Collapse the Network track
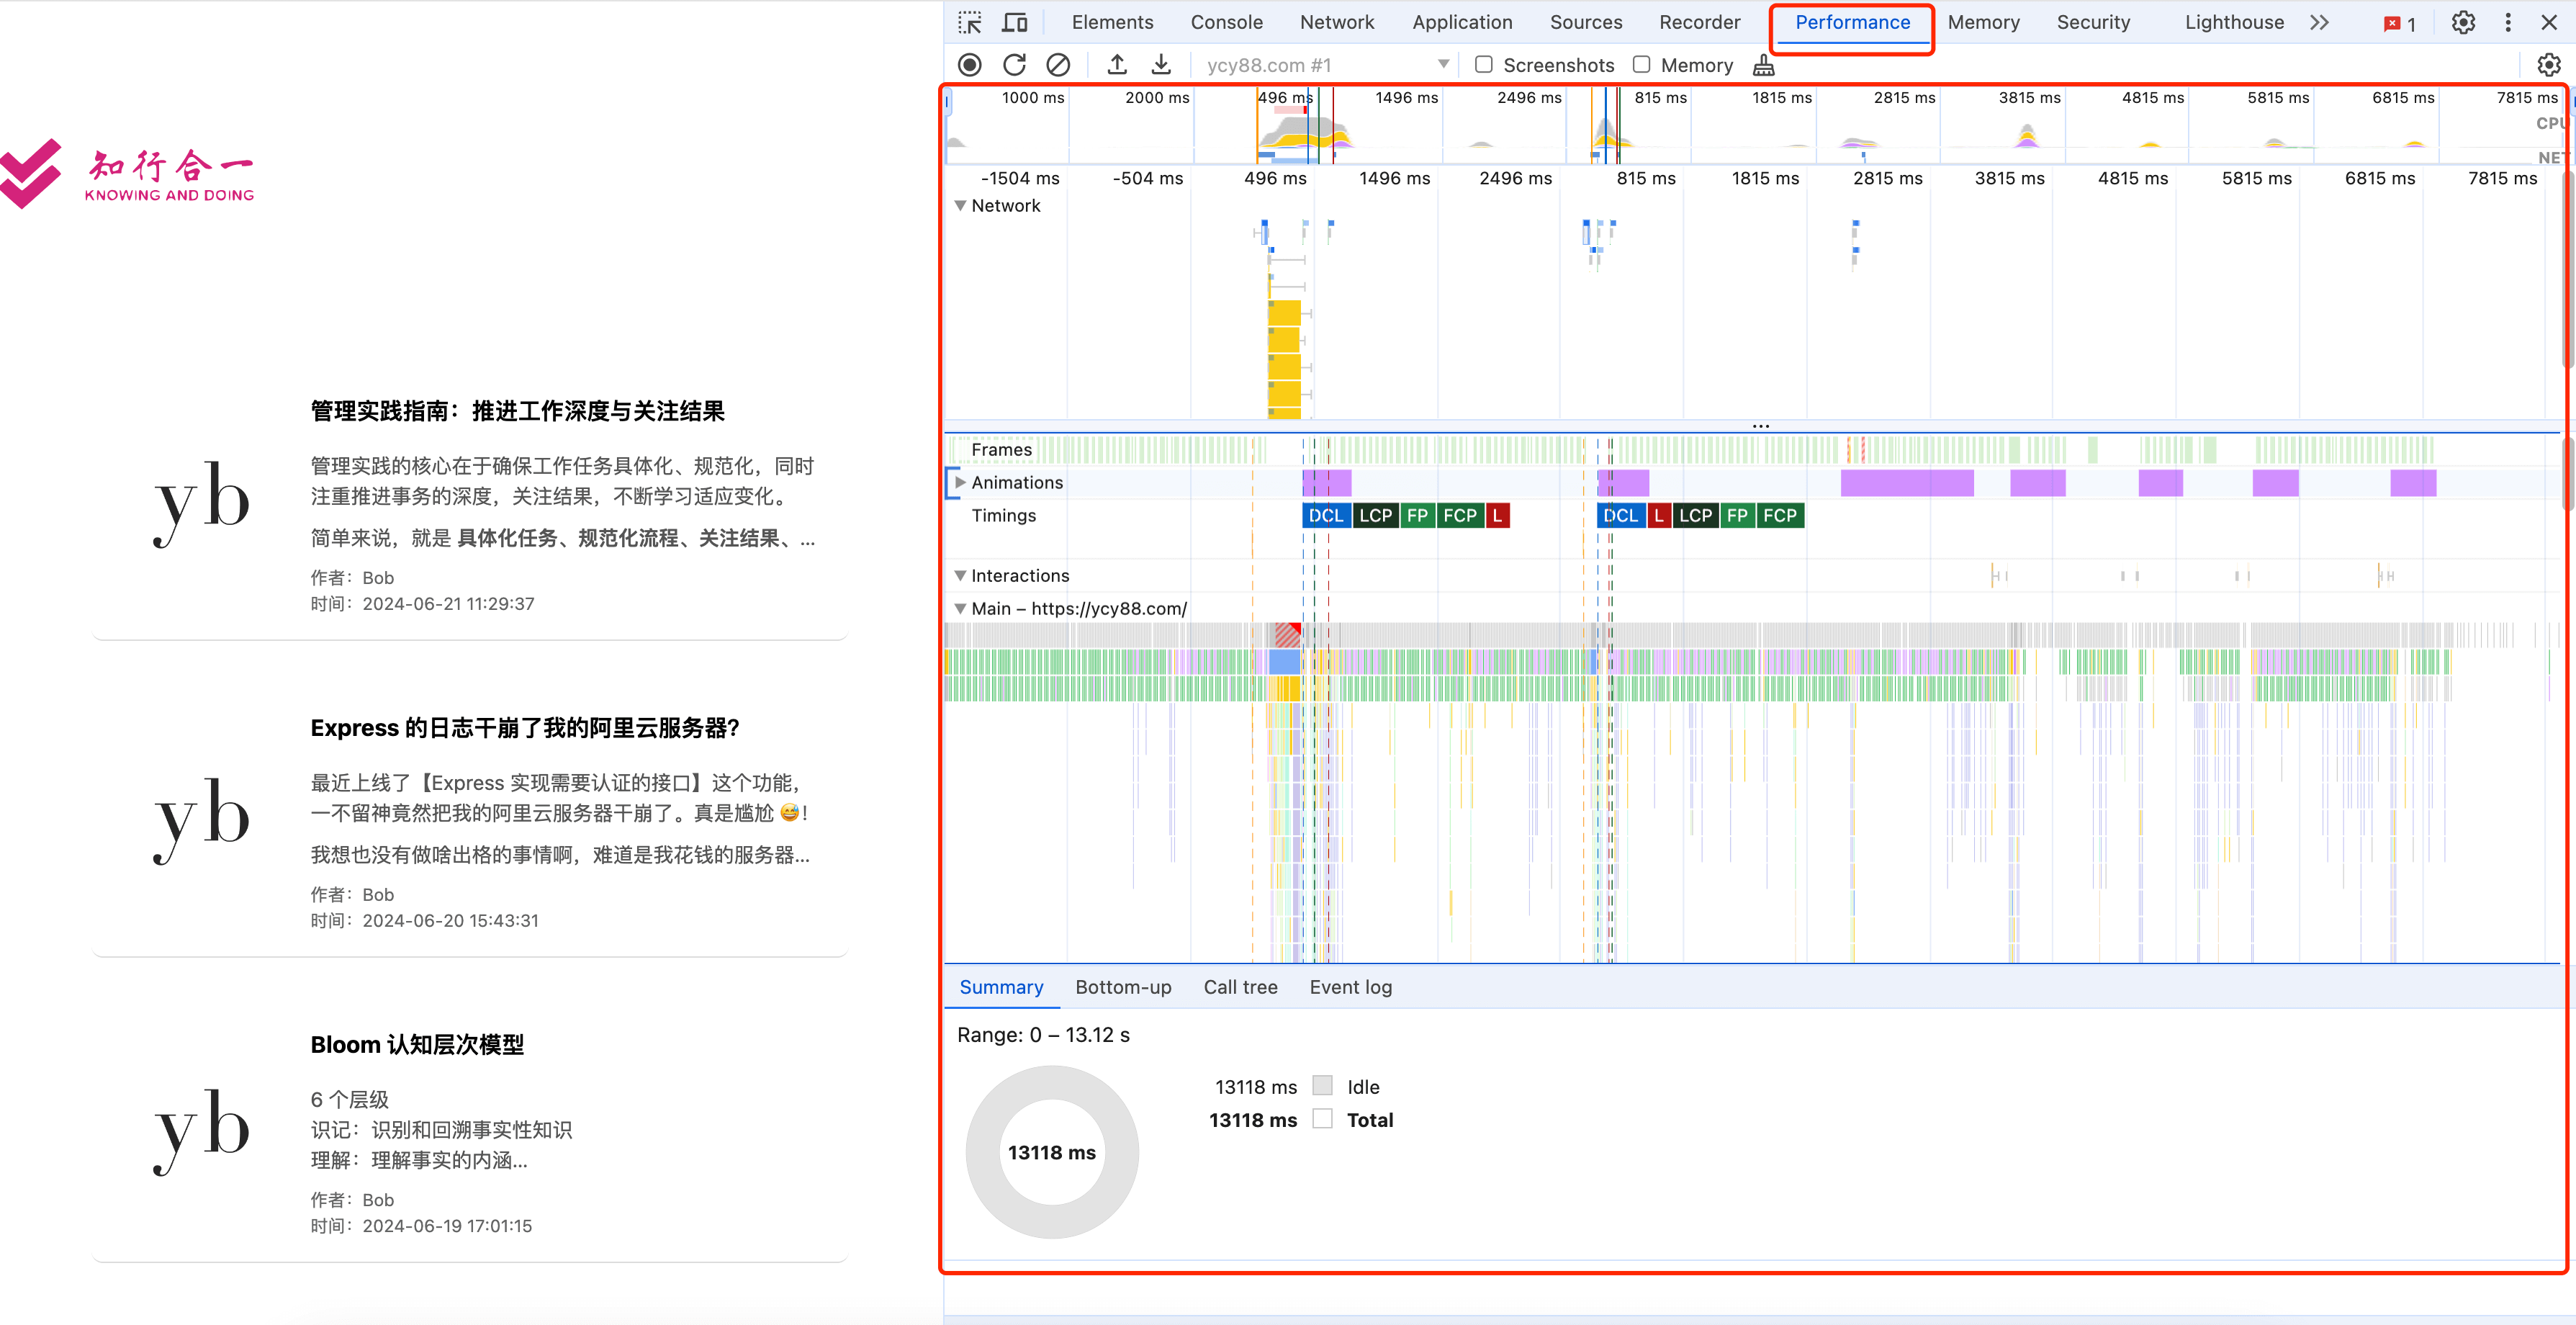The image size is (2576, 1325). point(960,206)
